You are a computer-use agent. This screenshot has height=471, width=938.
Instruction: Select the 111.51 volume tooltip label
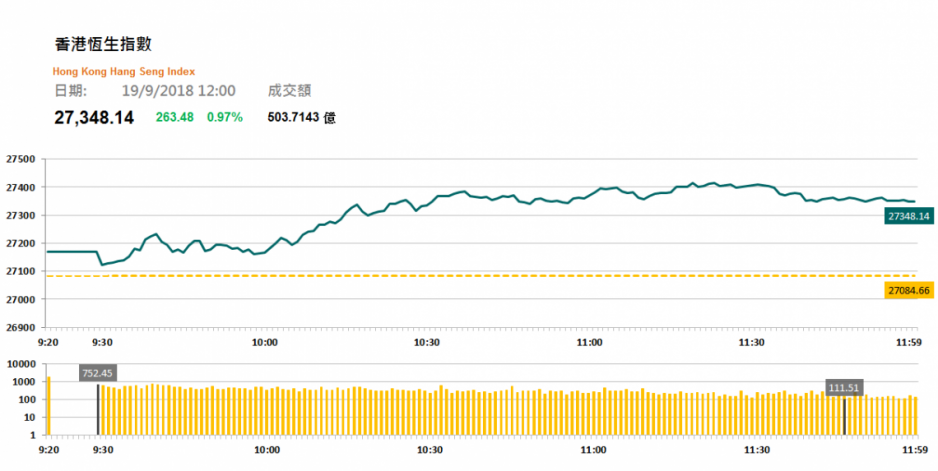click(x=844, y=388)
